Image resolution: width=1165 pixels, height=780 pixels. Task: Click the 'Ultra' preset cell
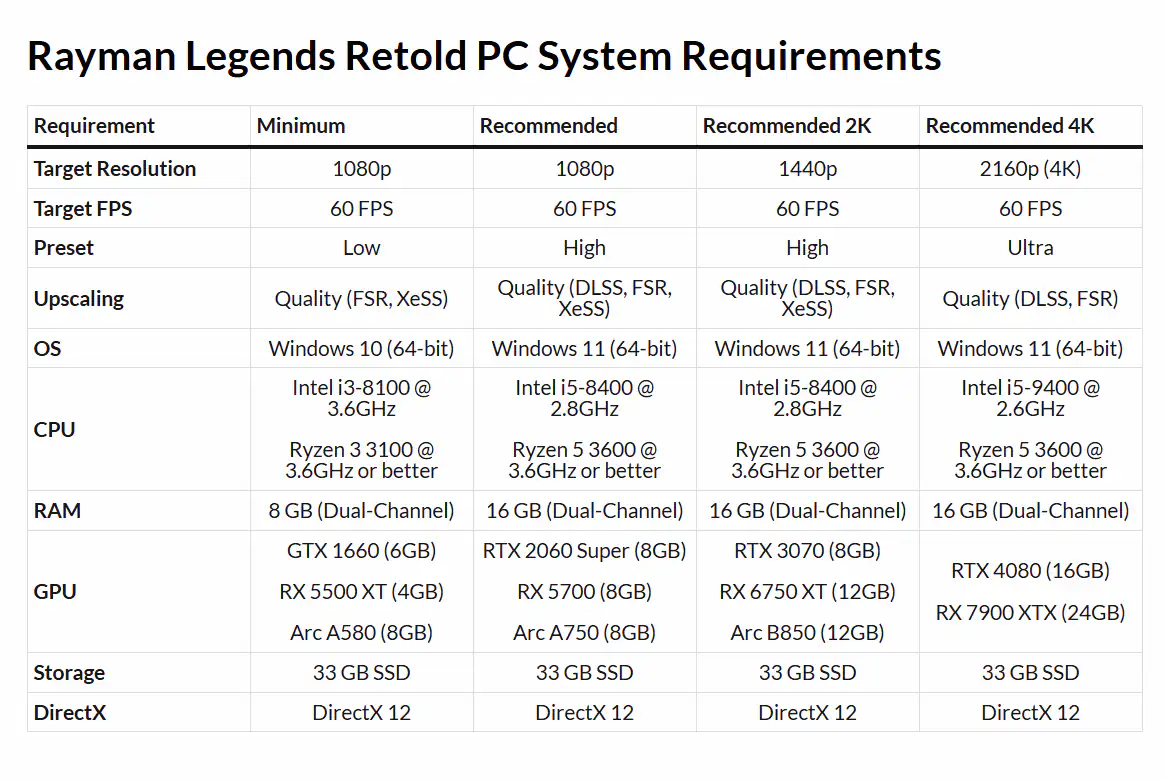[x=1031, y=248]
